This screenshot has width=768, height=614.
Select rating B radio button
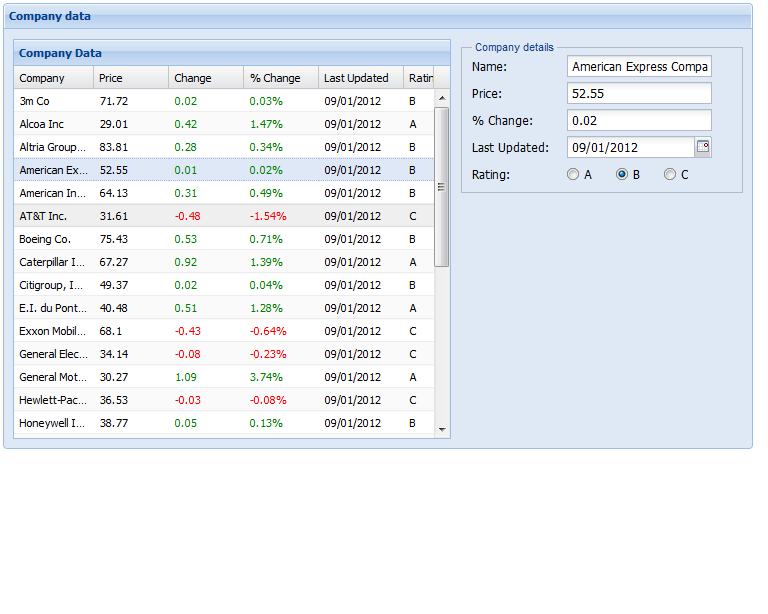tap(622, 174)
